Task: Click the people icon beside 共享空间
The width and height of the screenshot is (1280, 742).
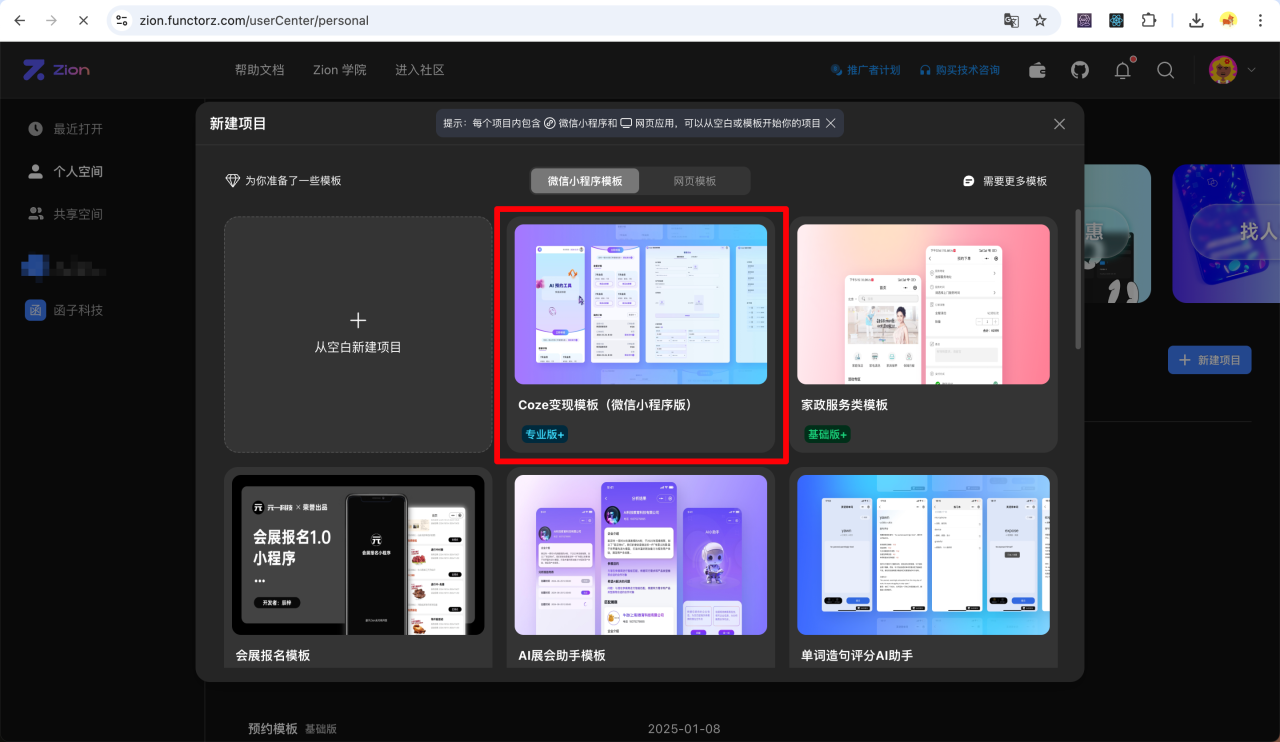Action: pos(36,214)
